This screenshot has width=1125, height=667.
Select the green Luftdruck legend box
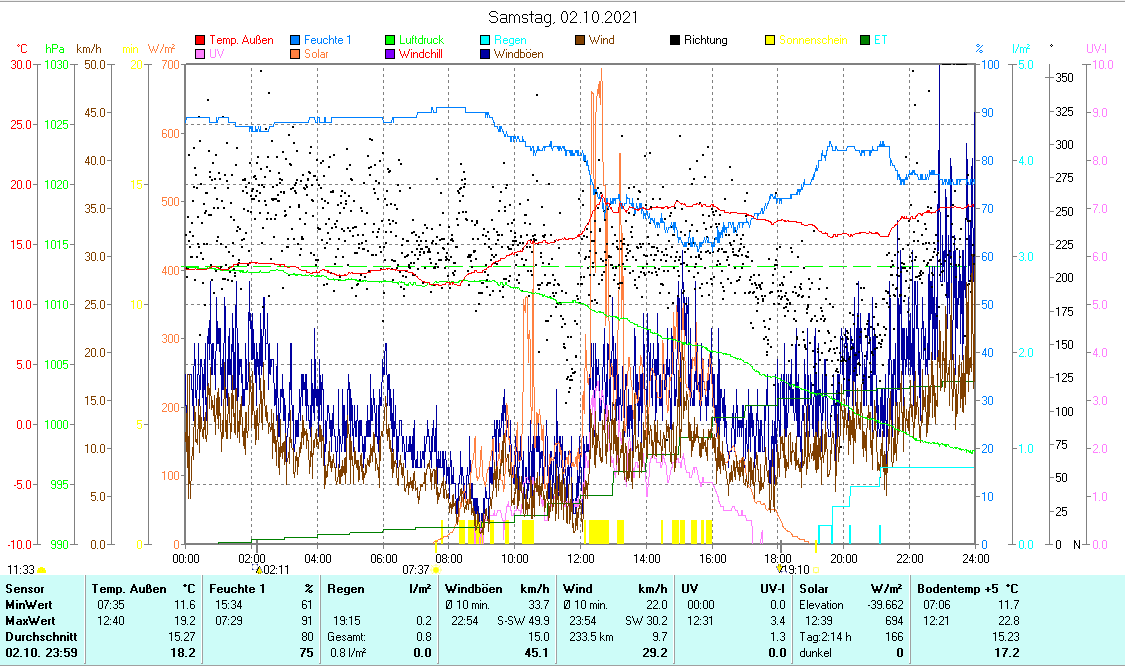(x=391, y=40)
